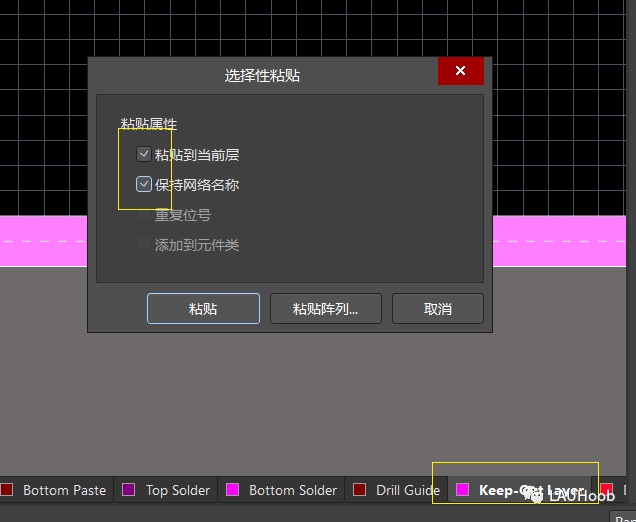
Task: Switch to the Bottom Paste layer tab
Action: tap(56, 490)
